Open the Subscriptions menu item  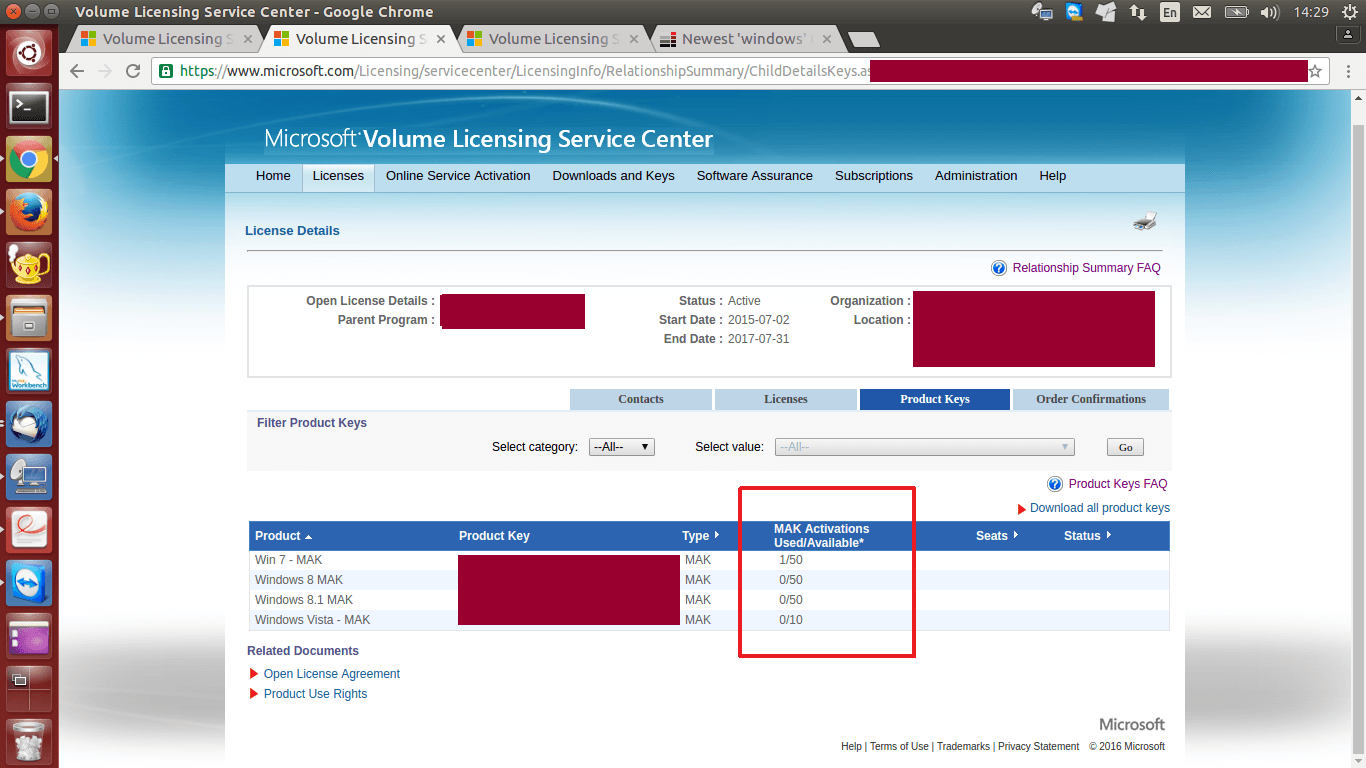(x=874, y=176)
